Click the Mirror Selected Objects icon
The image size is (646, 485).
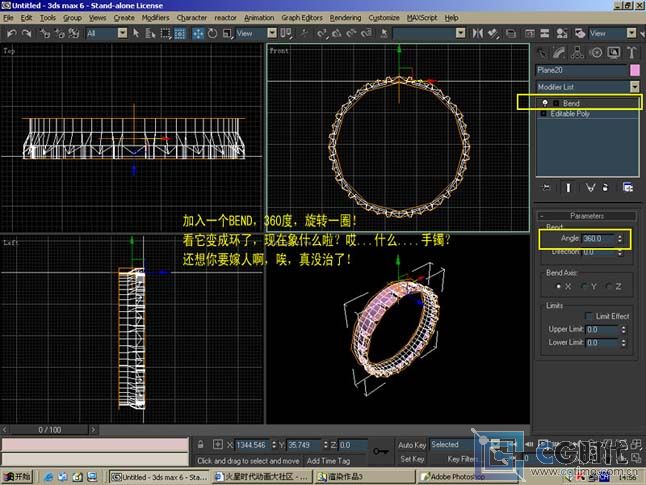[x=477, y=33]
